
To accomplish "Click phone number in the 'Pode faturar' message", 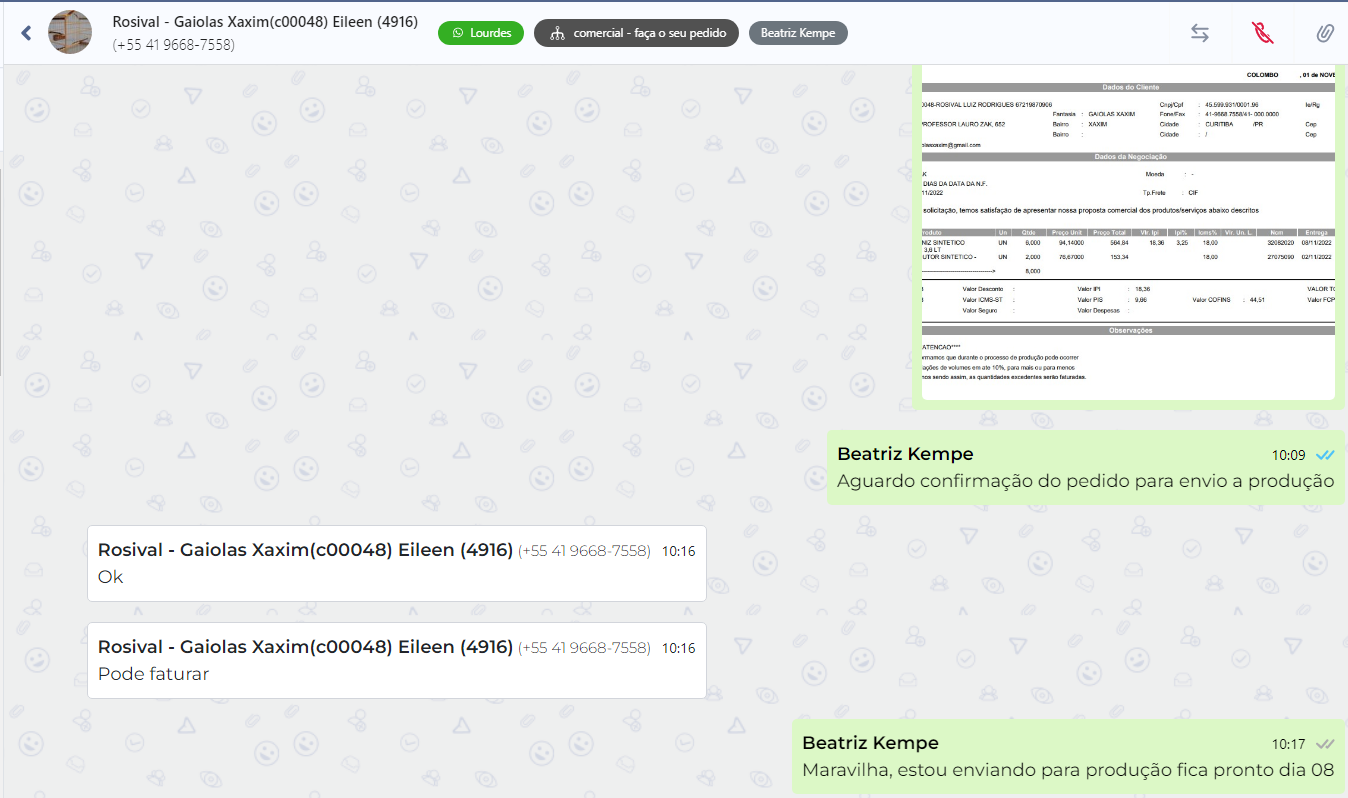I will point(584,648).
